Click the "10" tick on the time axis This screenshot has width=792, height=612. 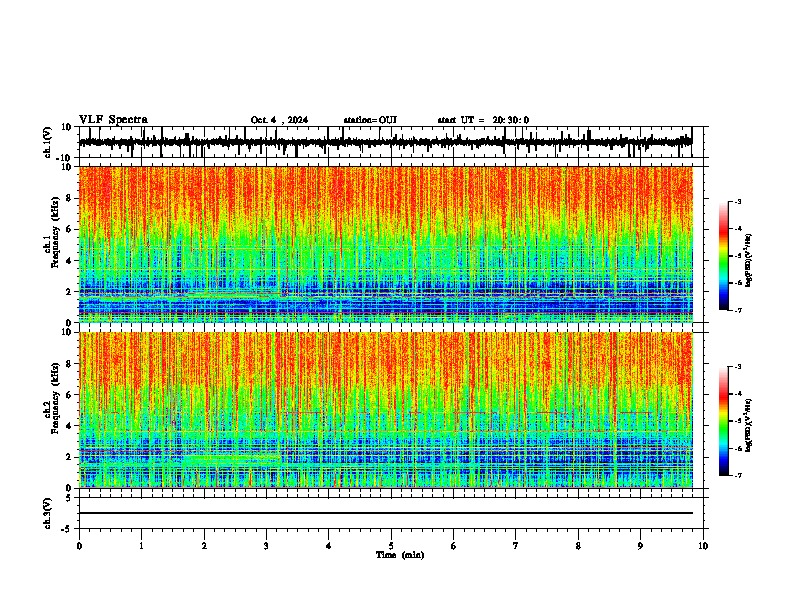pyautogui.click(x=703, y=546)
